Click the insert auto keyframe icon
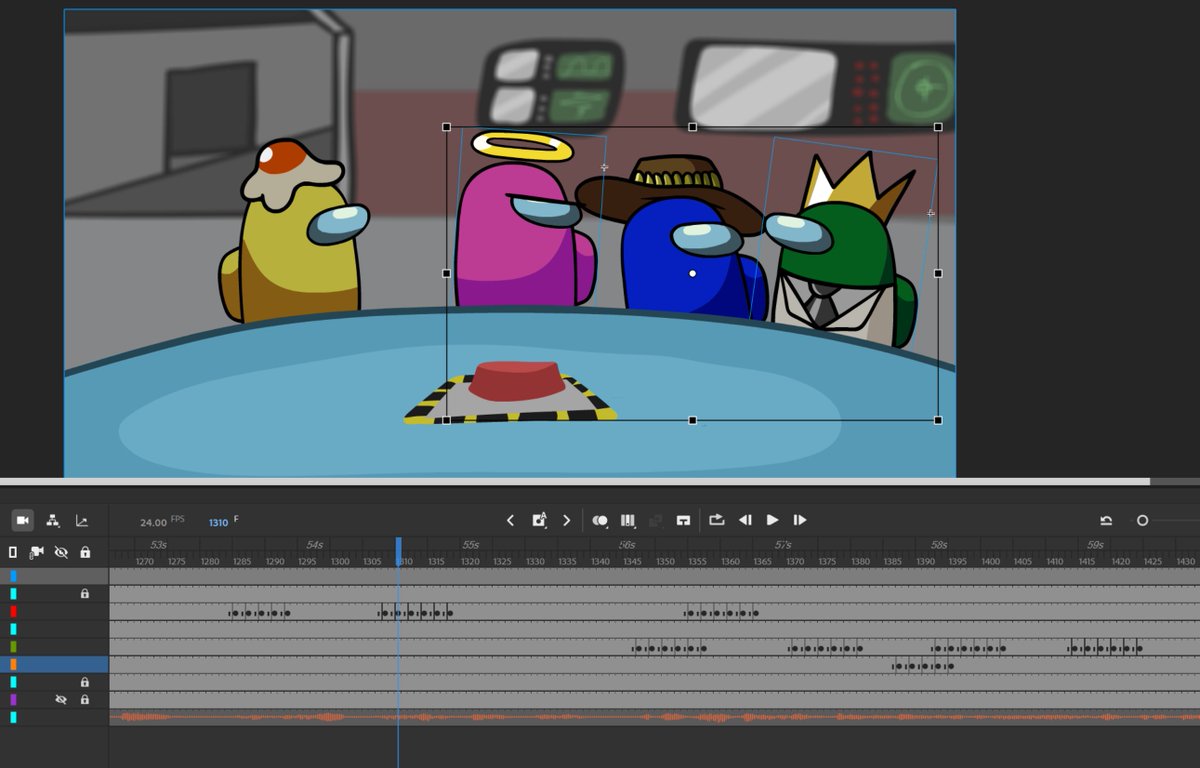 [539, 520]
